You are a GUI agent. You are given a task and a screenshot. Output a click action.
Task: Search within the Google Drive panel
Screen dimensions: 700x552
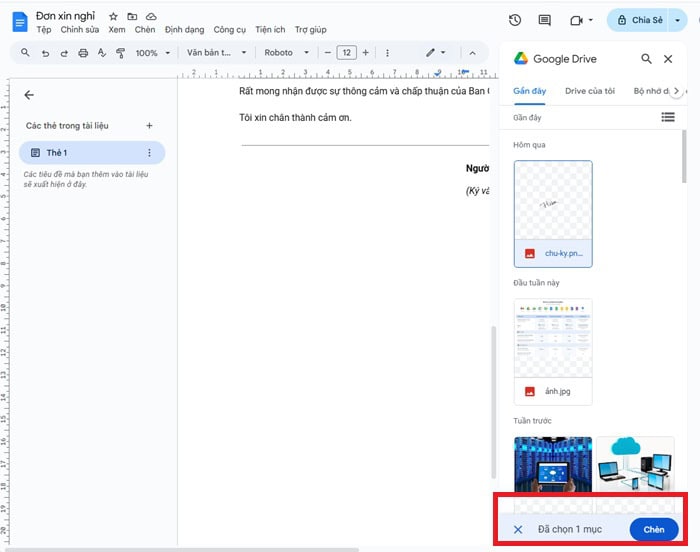tap(647, 59)
